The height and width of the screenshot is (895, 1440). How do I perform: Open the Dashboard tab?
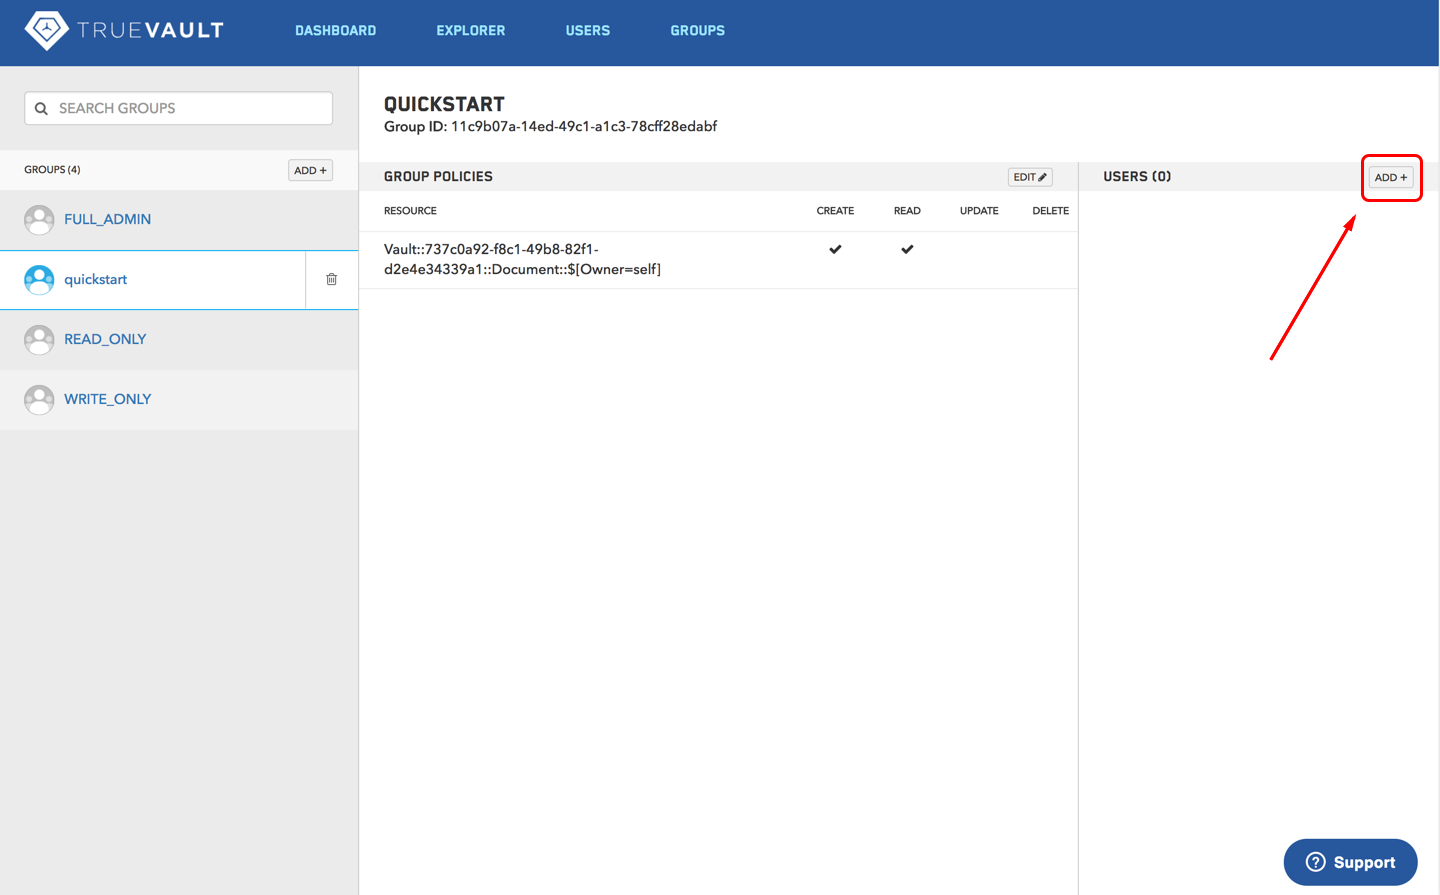(x=336, y=31)
